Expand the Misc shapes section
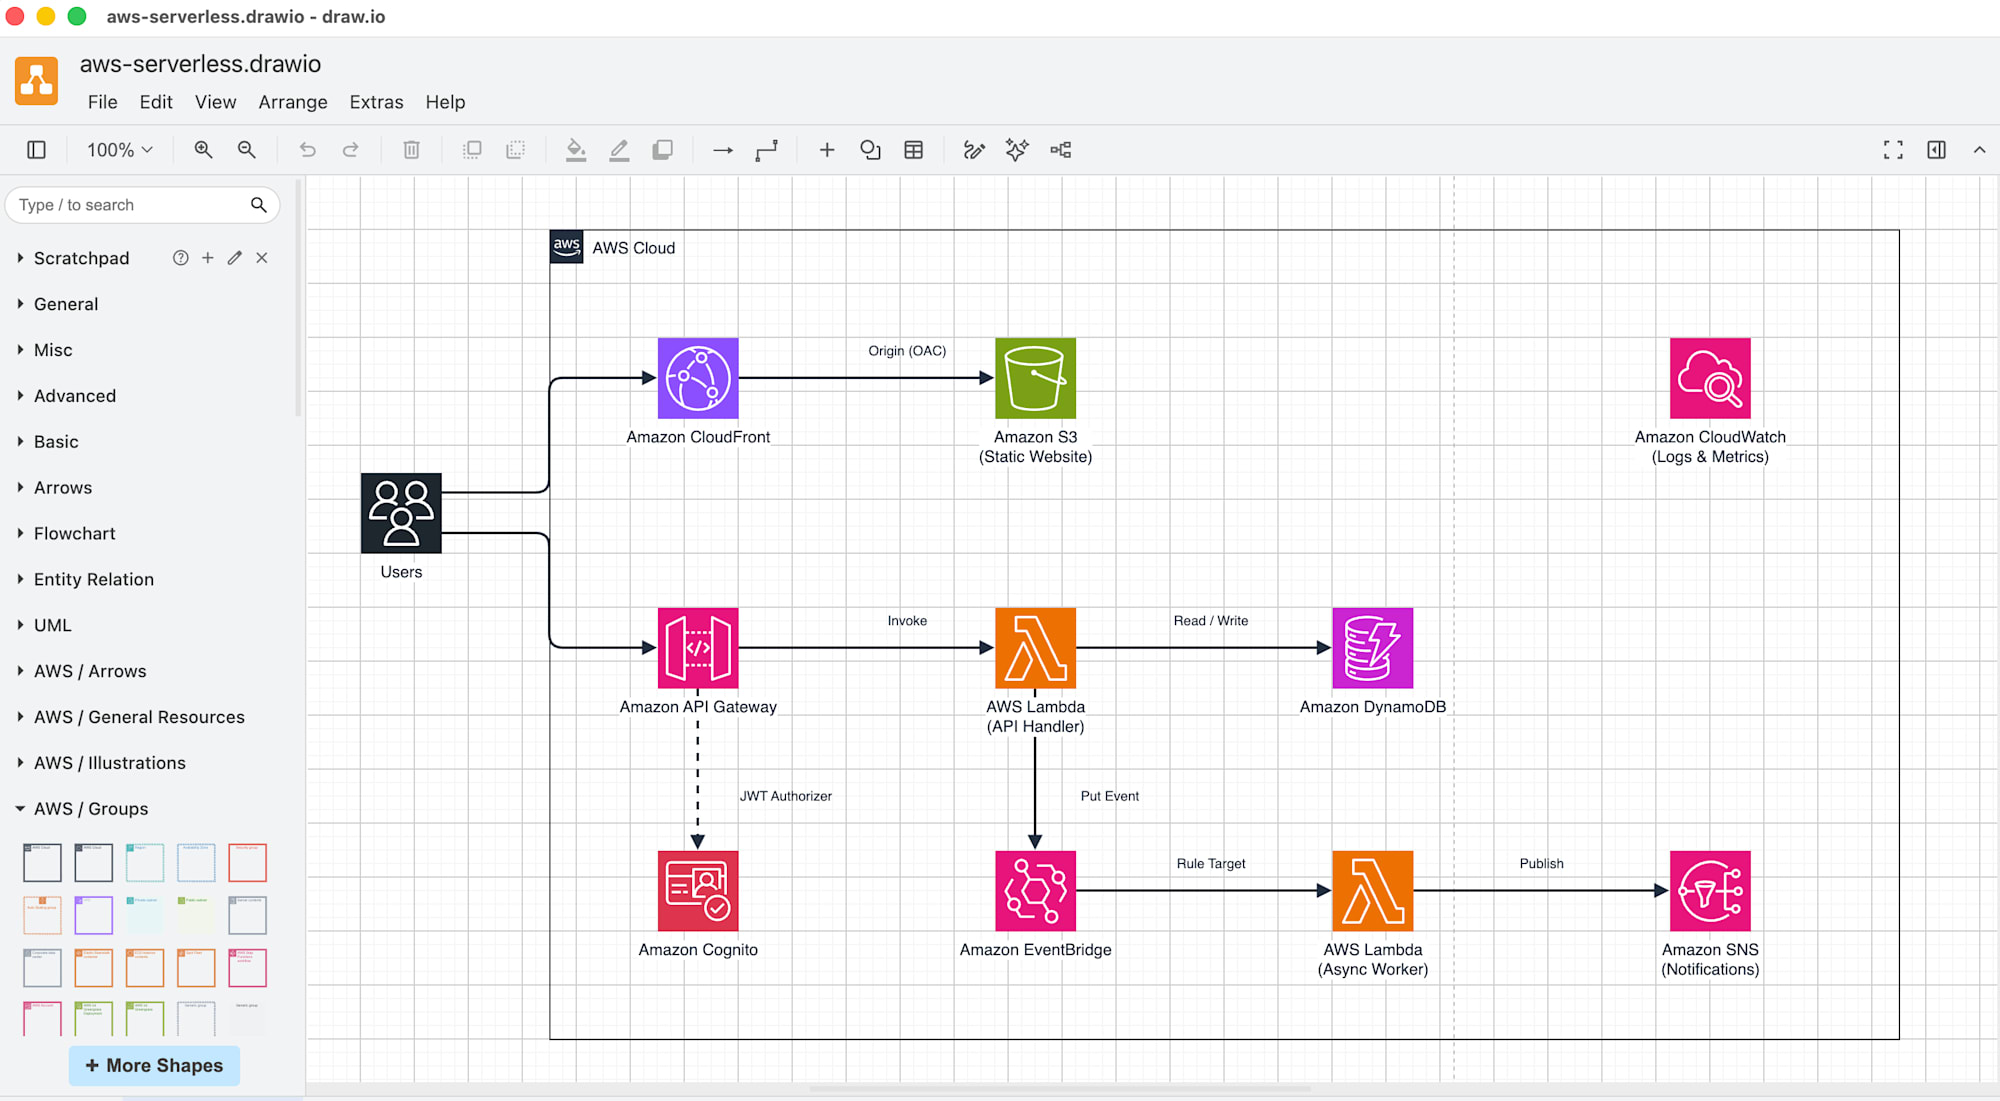This screenshot has height=1101, width=2000. tap(53, 350)
